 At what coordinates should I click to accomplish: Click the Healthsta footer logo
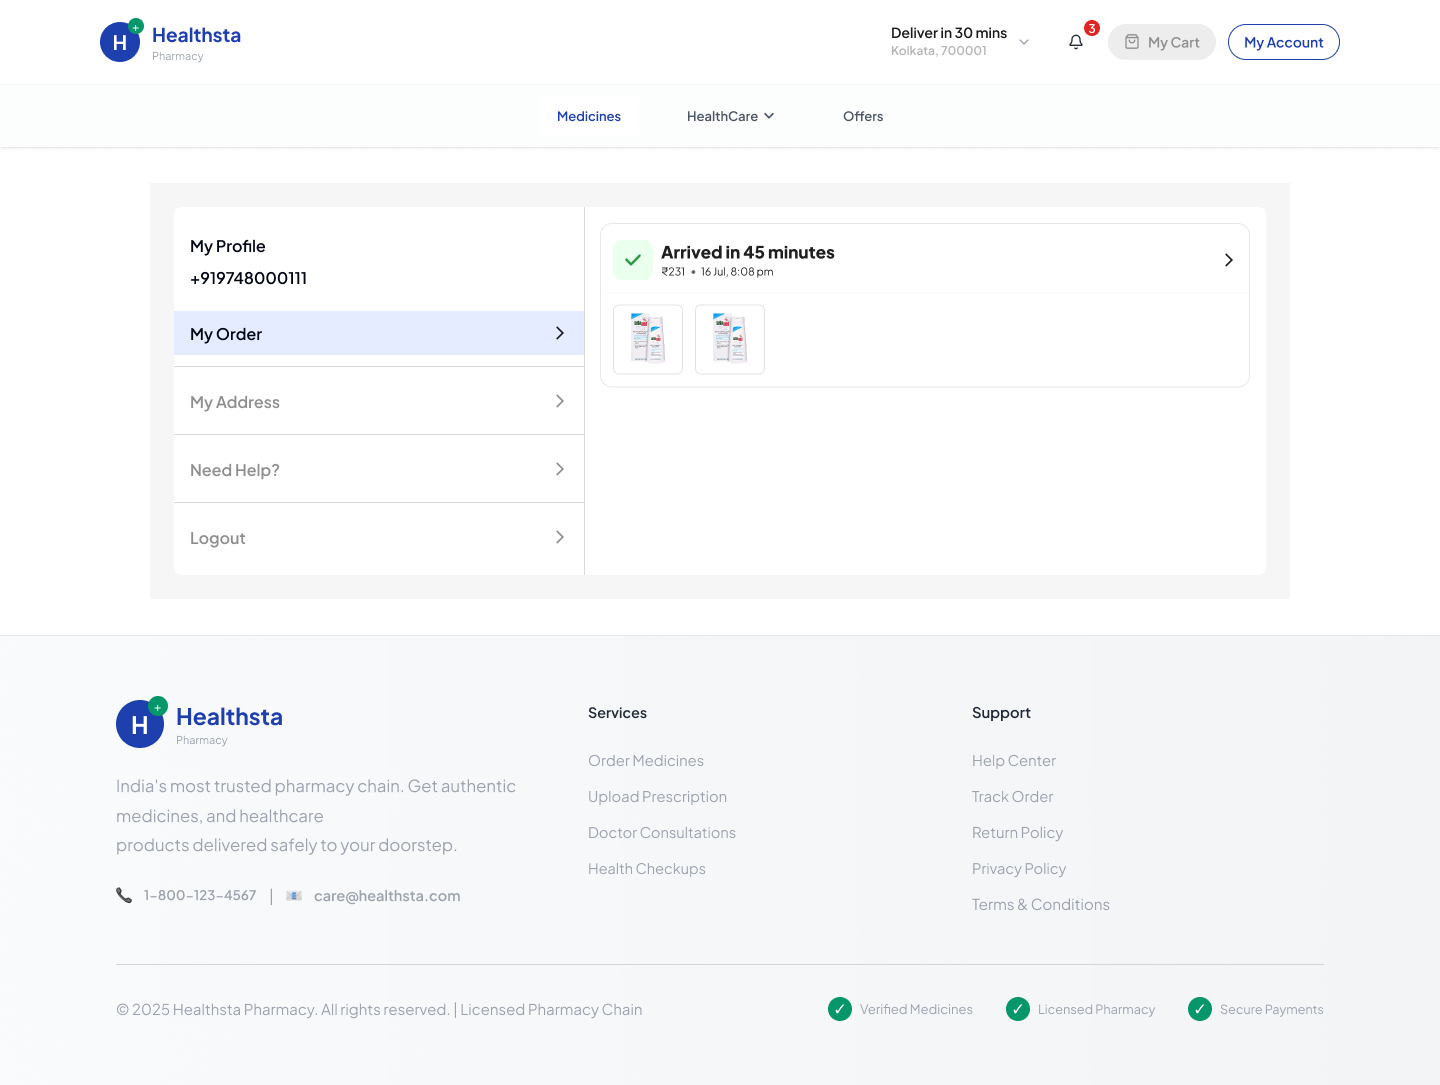[200, 723]
